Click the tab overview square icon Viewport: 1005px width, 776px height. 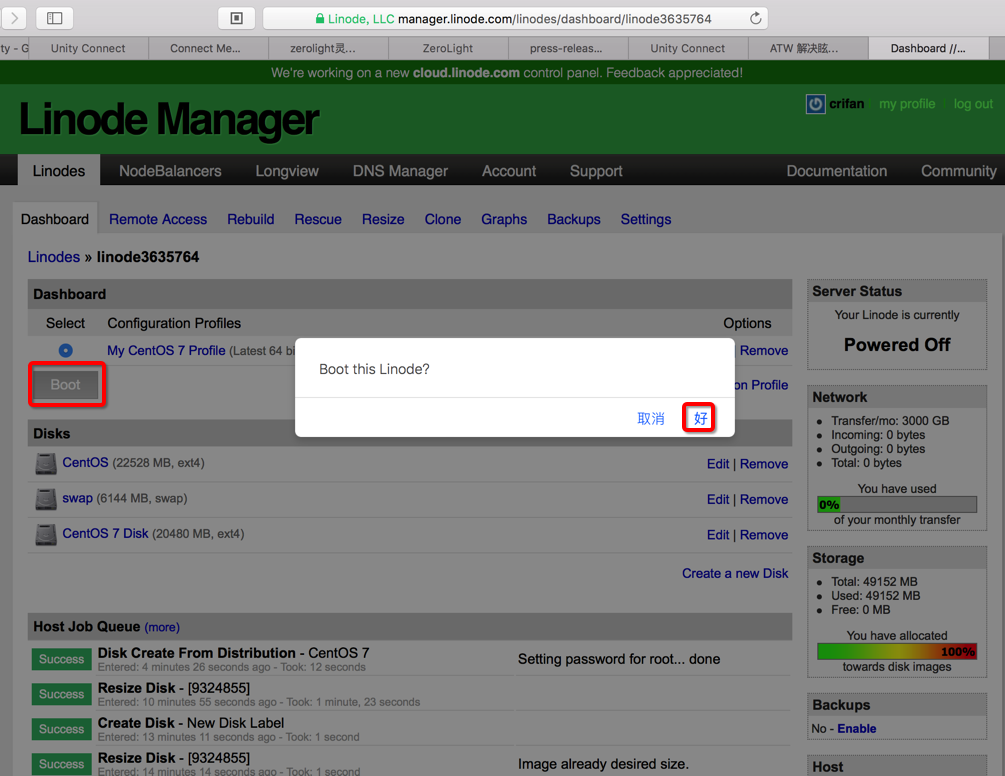(237, 18)
